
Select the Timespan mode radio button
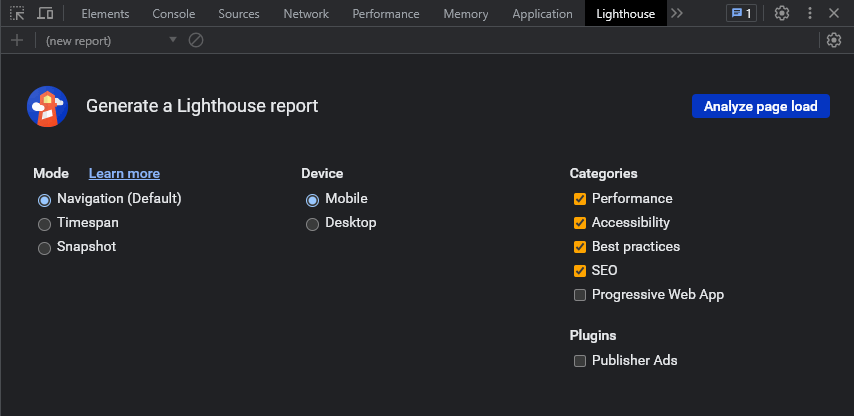[44, 223]
